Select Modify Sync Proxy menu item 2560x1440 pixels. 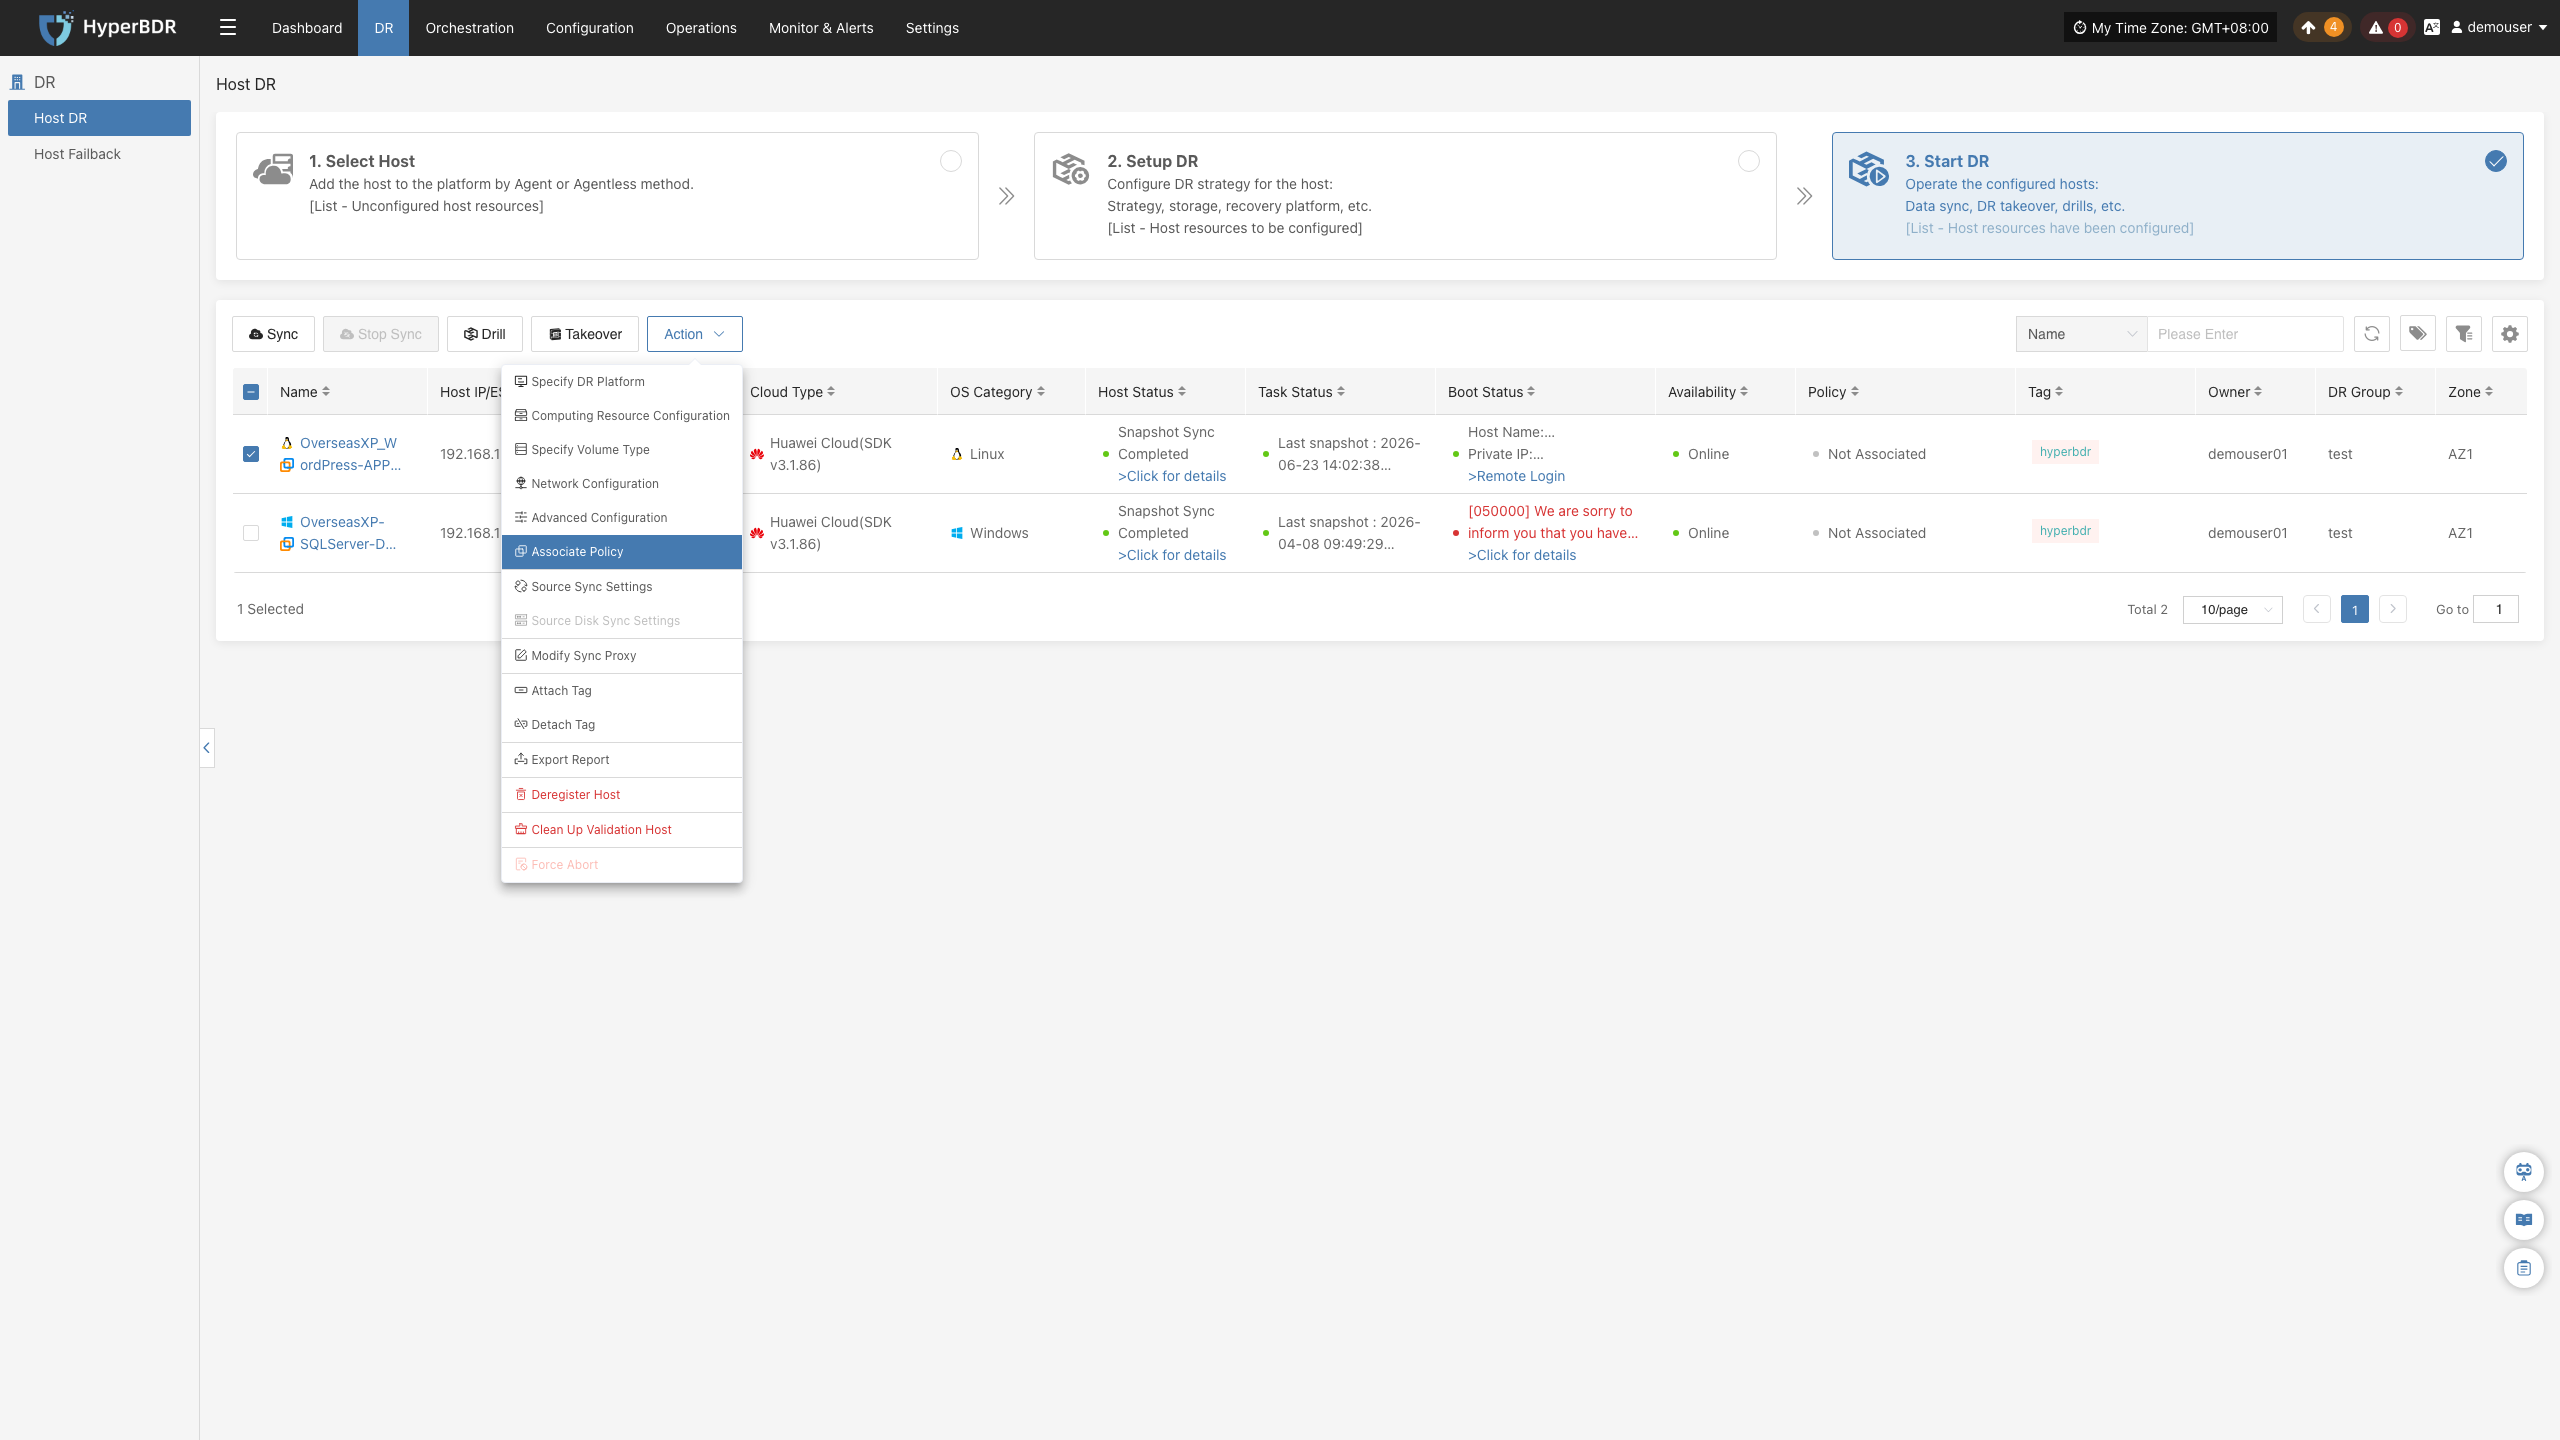pyautogui.click(x=622, y=656)
